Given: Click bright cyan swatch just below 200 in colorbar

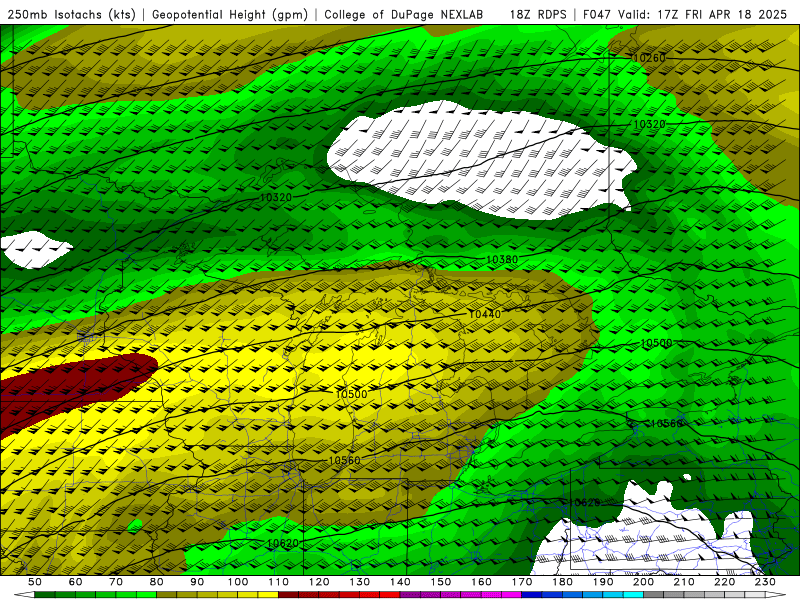Looking at the screenshot, I should 634,595.
